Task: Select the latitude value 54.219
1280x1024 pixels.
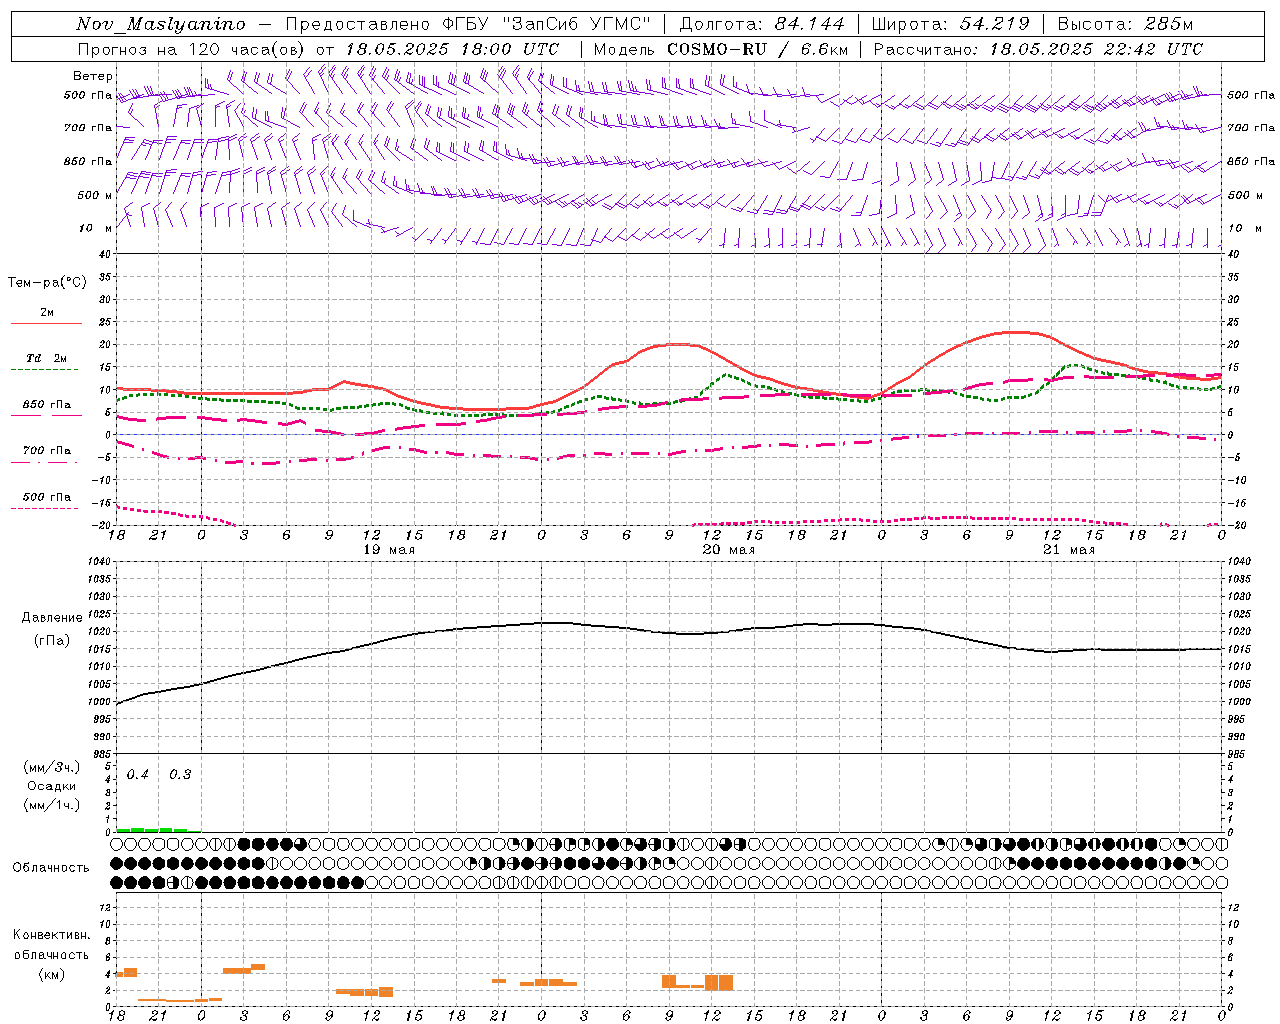Action: click(x=995, y=24)
